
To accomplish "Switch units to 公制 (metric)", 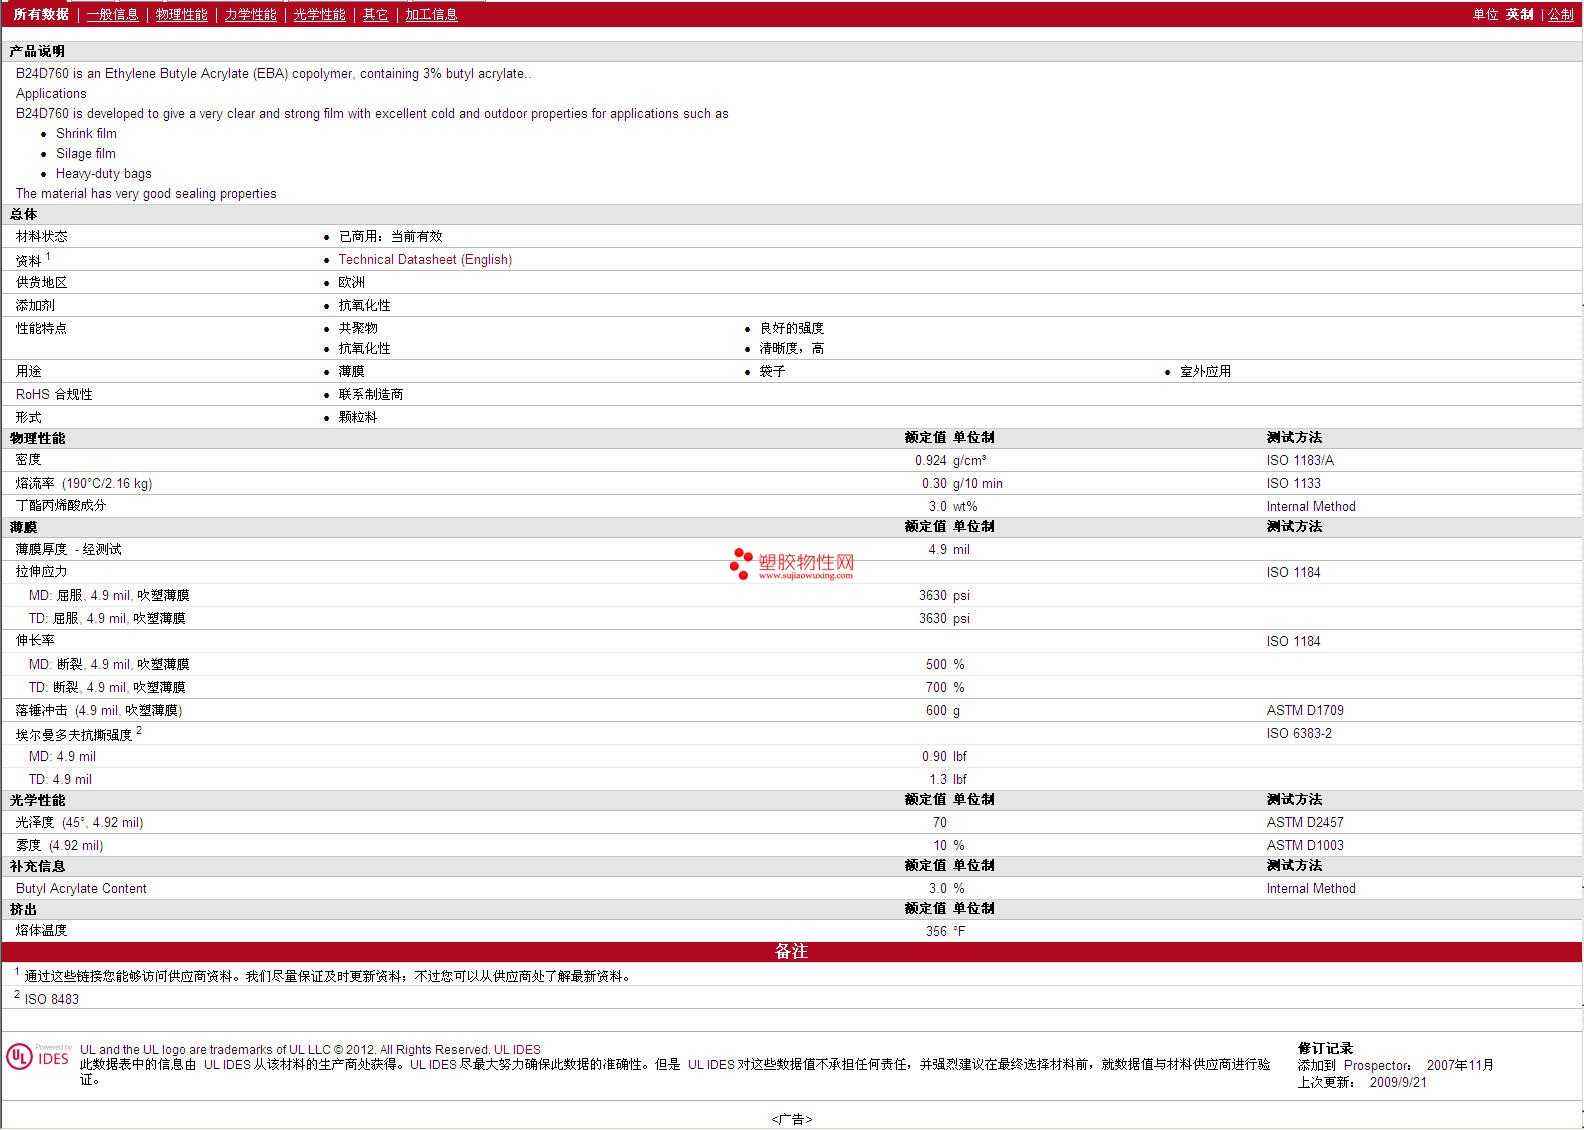I will click(1560, 14).
